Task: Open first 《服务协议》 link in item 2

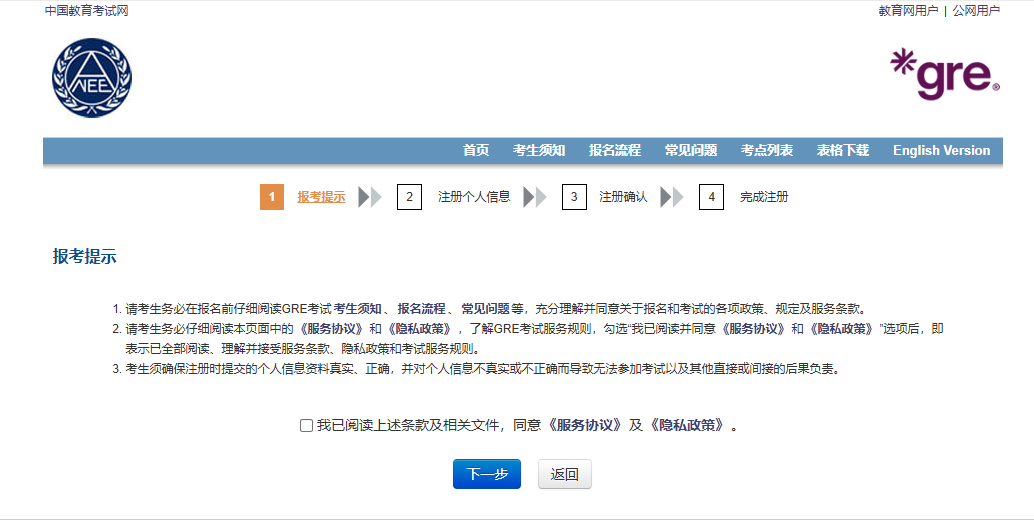Action: click(x=331, y=328)
